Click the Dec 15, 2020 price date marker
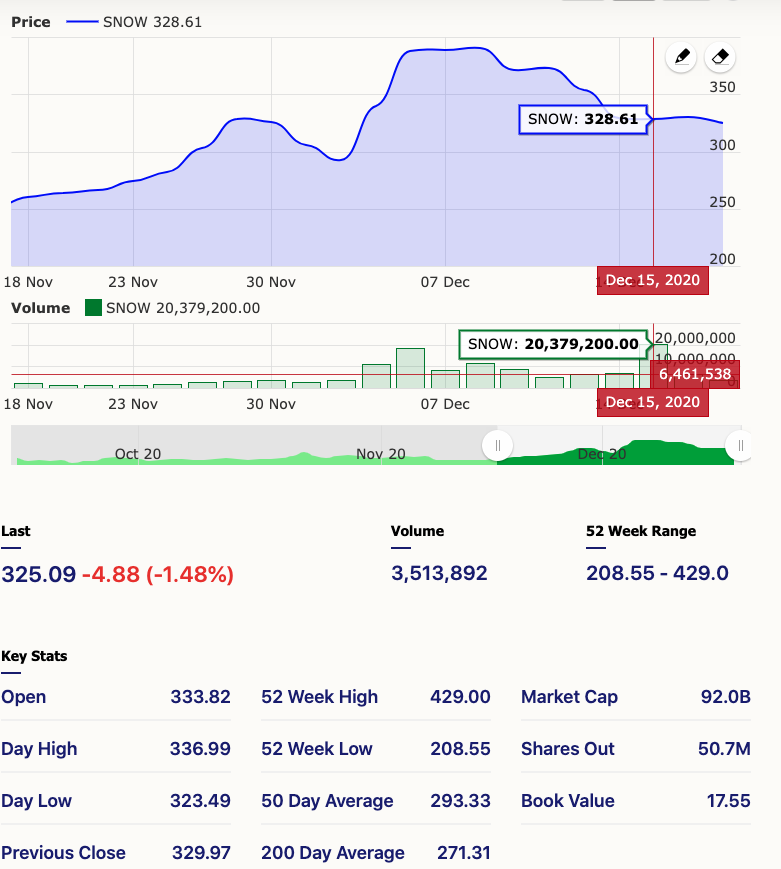Viewport: 781px width, 869px height. coord(652,280)
